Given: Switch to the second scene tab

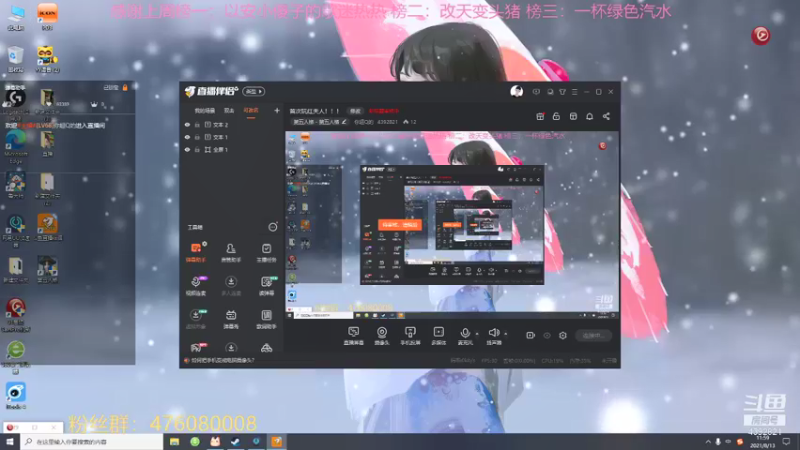Looking at the screenshot, I should [229, 111].
